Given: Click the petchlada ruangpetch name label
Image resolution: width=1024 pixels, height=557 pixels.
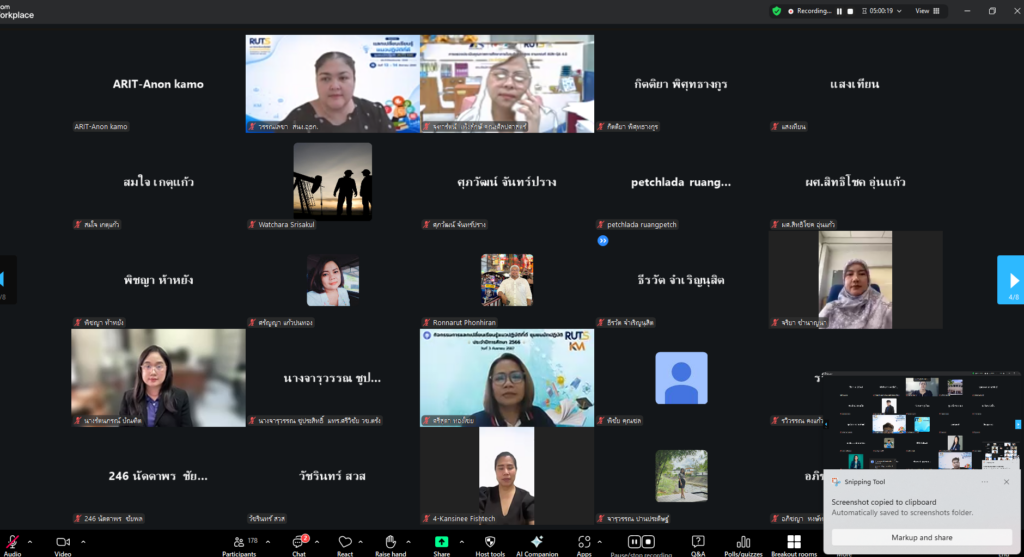Looking at the screenshot, I should [637, 225].
